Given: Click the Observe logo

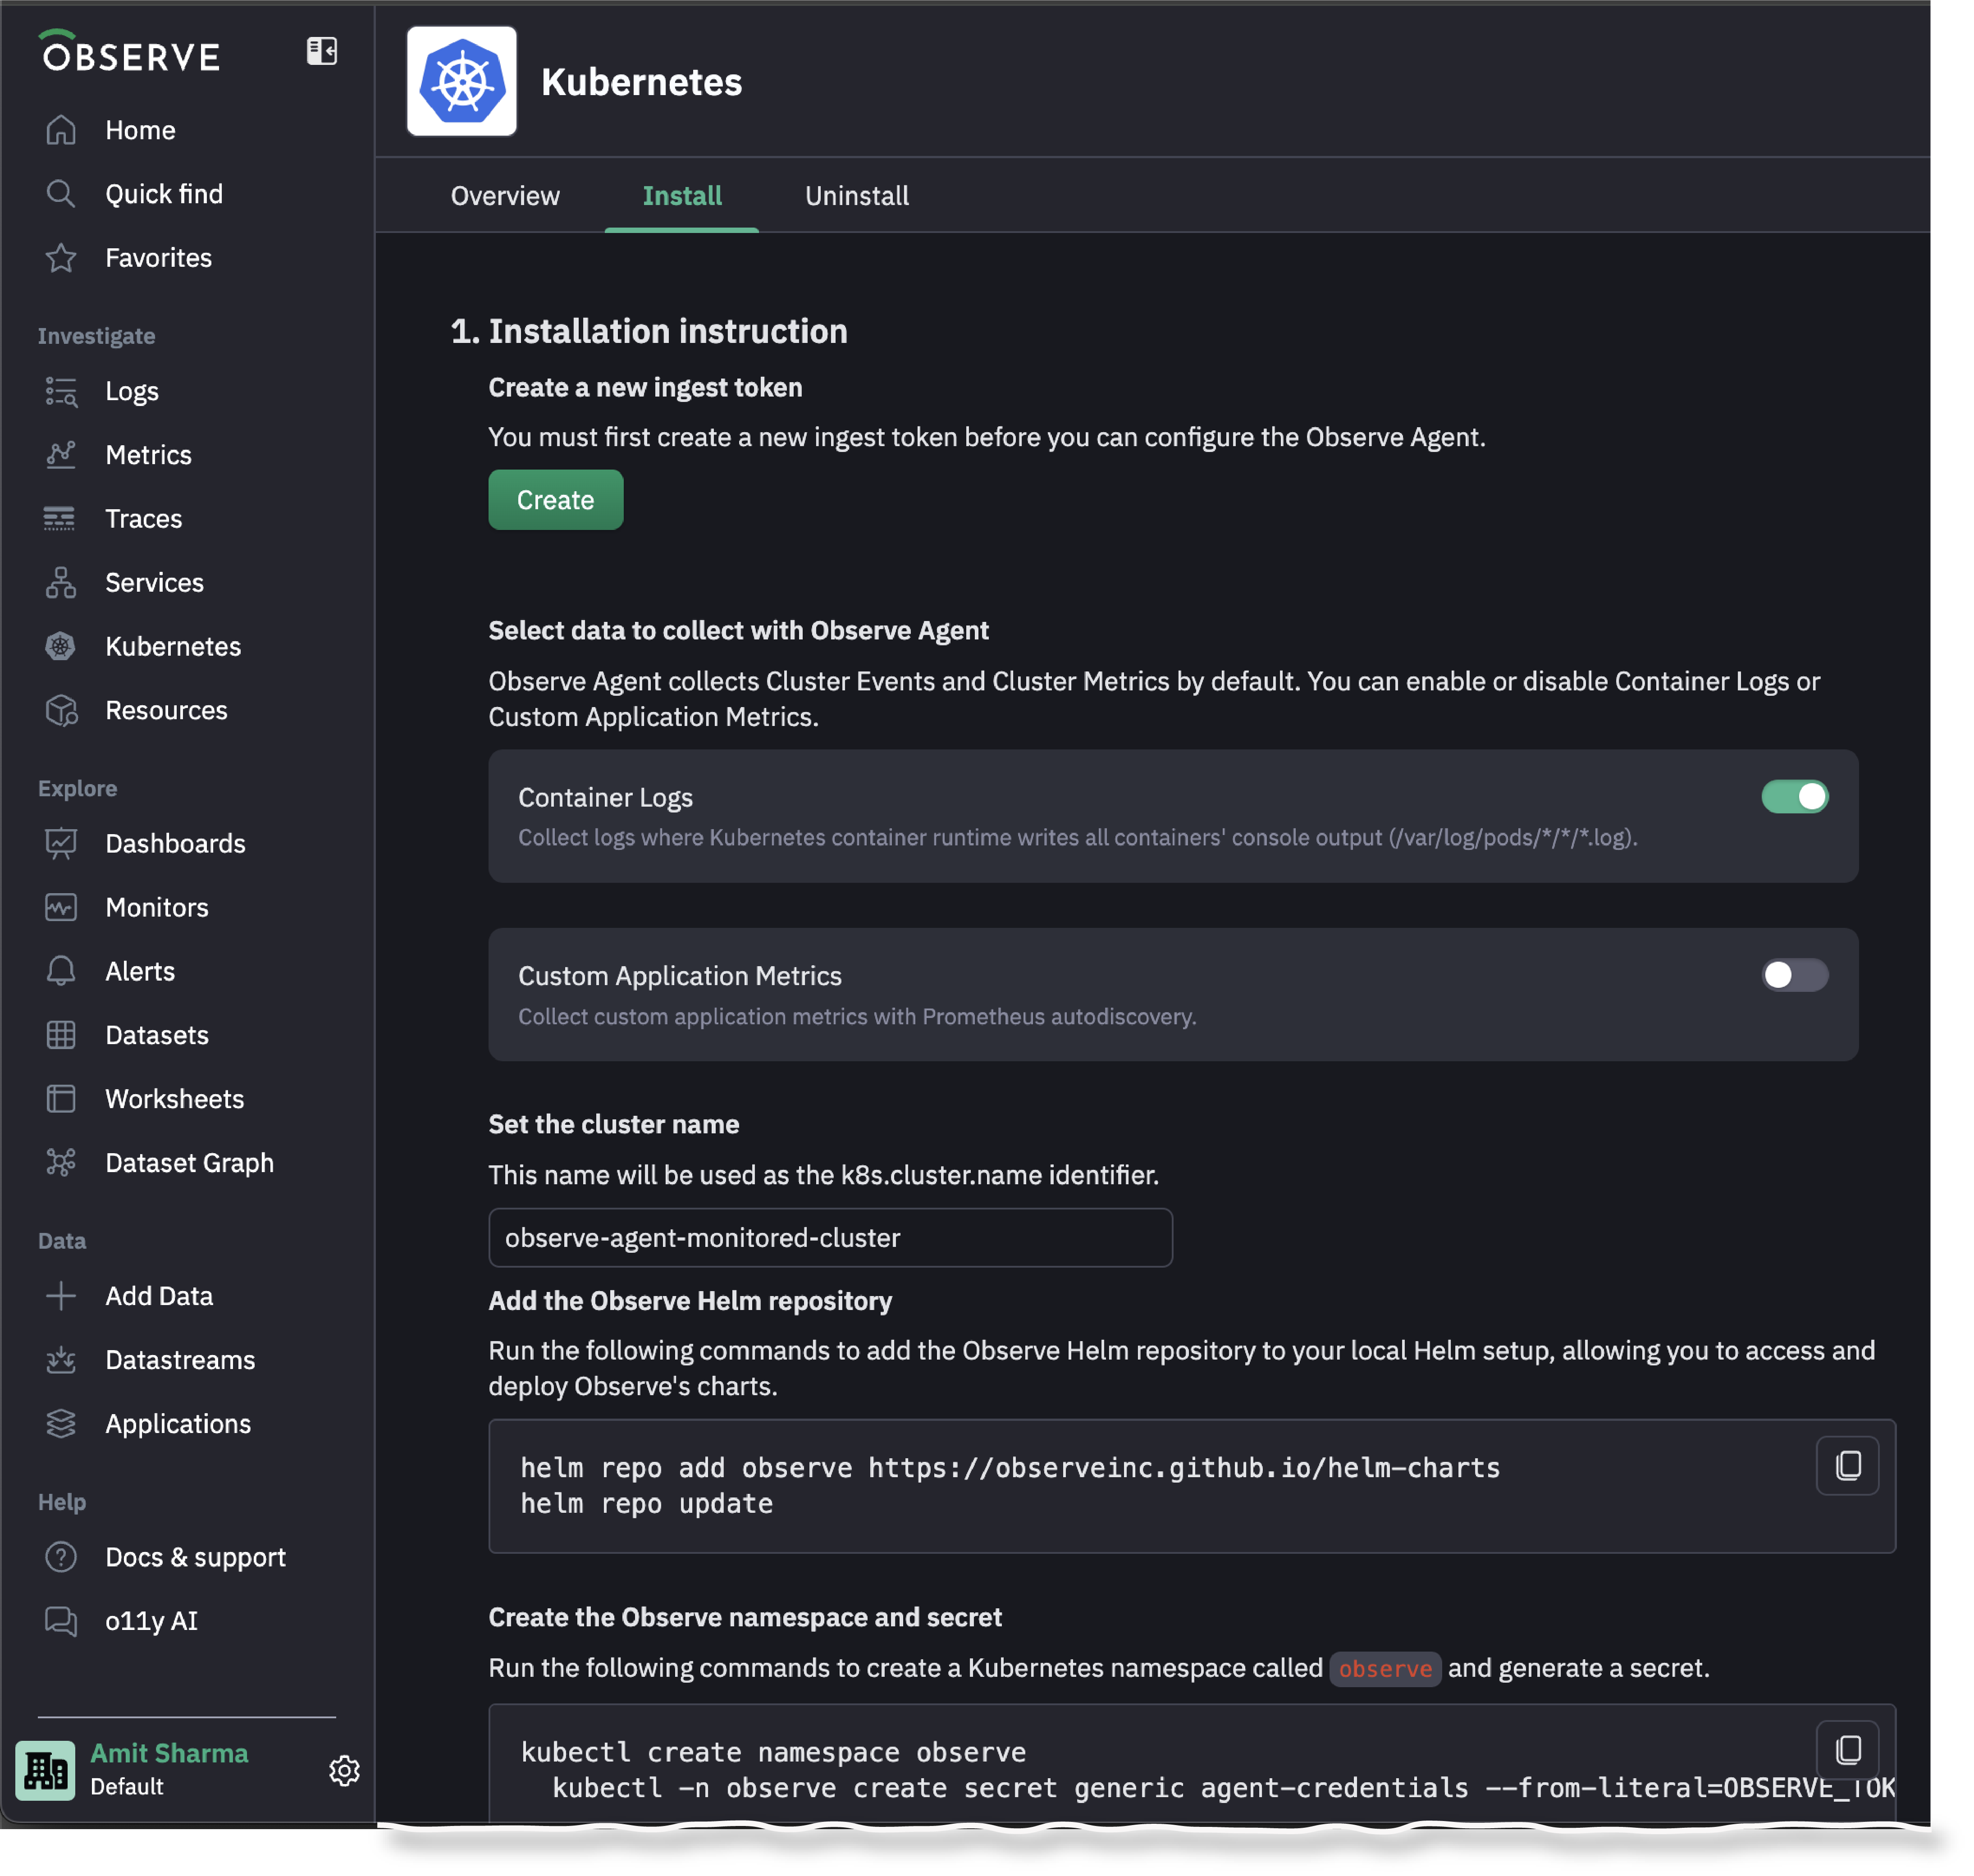Looking at the screenshot, I should tap(130, 52).
